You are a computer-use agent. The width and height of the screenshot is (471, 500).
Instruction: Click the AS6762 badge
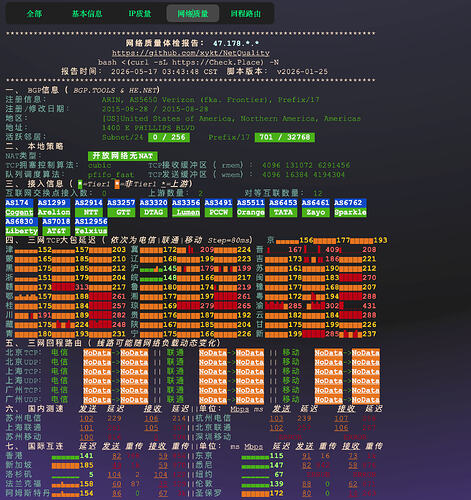point(350,203)
